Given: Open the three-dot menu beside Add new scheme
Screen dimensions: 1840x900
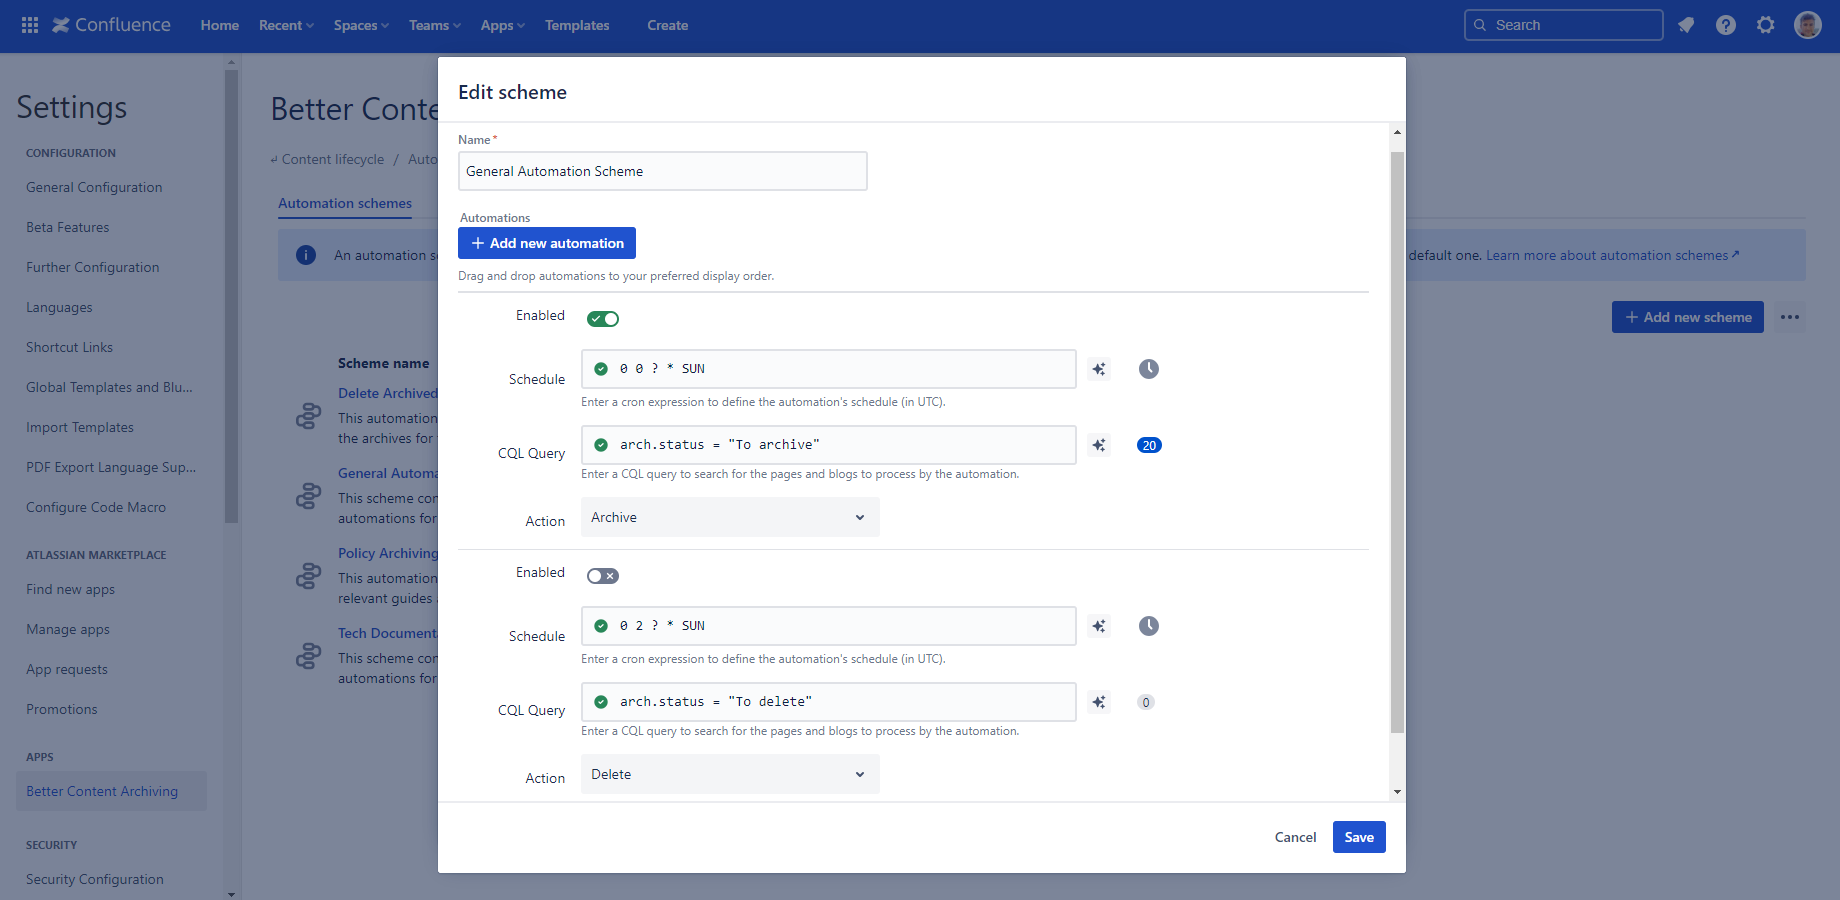Looking at the screenshot, I should [x=1790, y=317].
